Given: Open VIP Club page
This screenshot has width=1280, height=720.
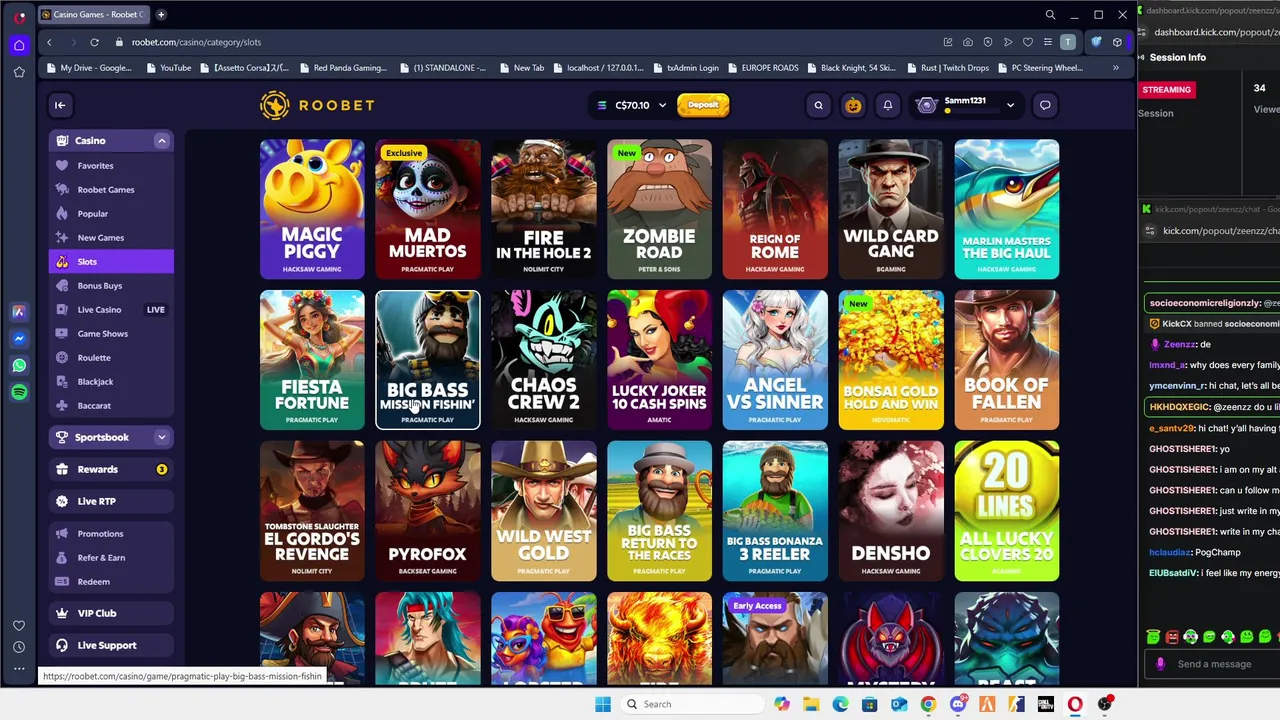Looking at the screenshot, I should pos(111,613).
